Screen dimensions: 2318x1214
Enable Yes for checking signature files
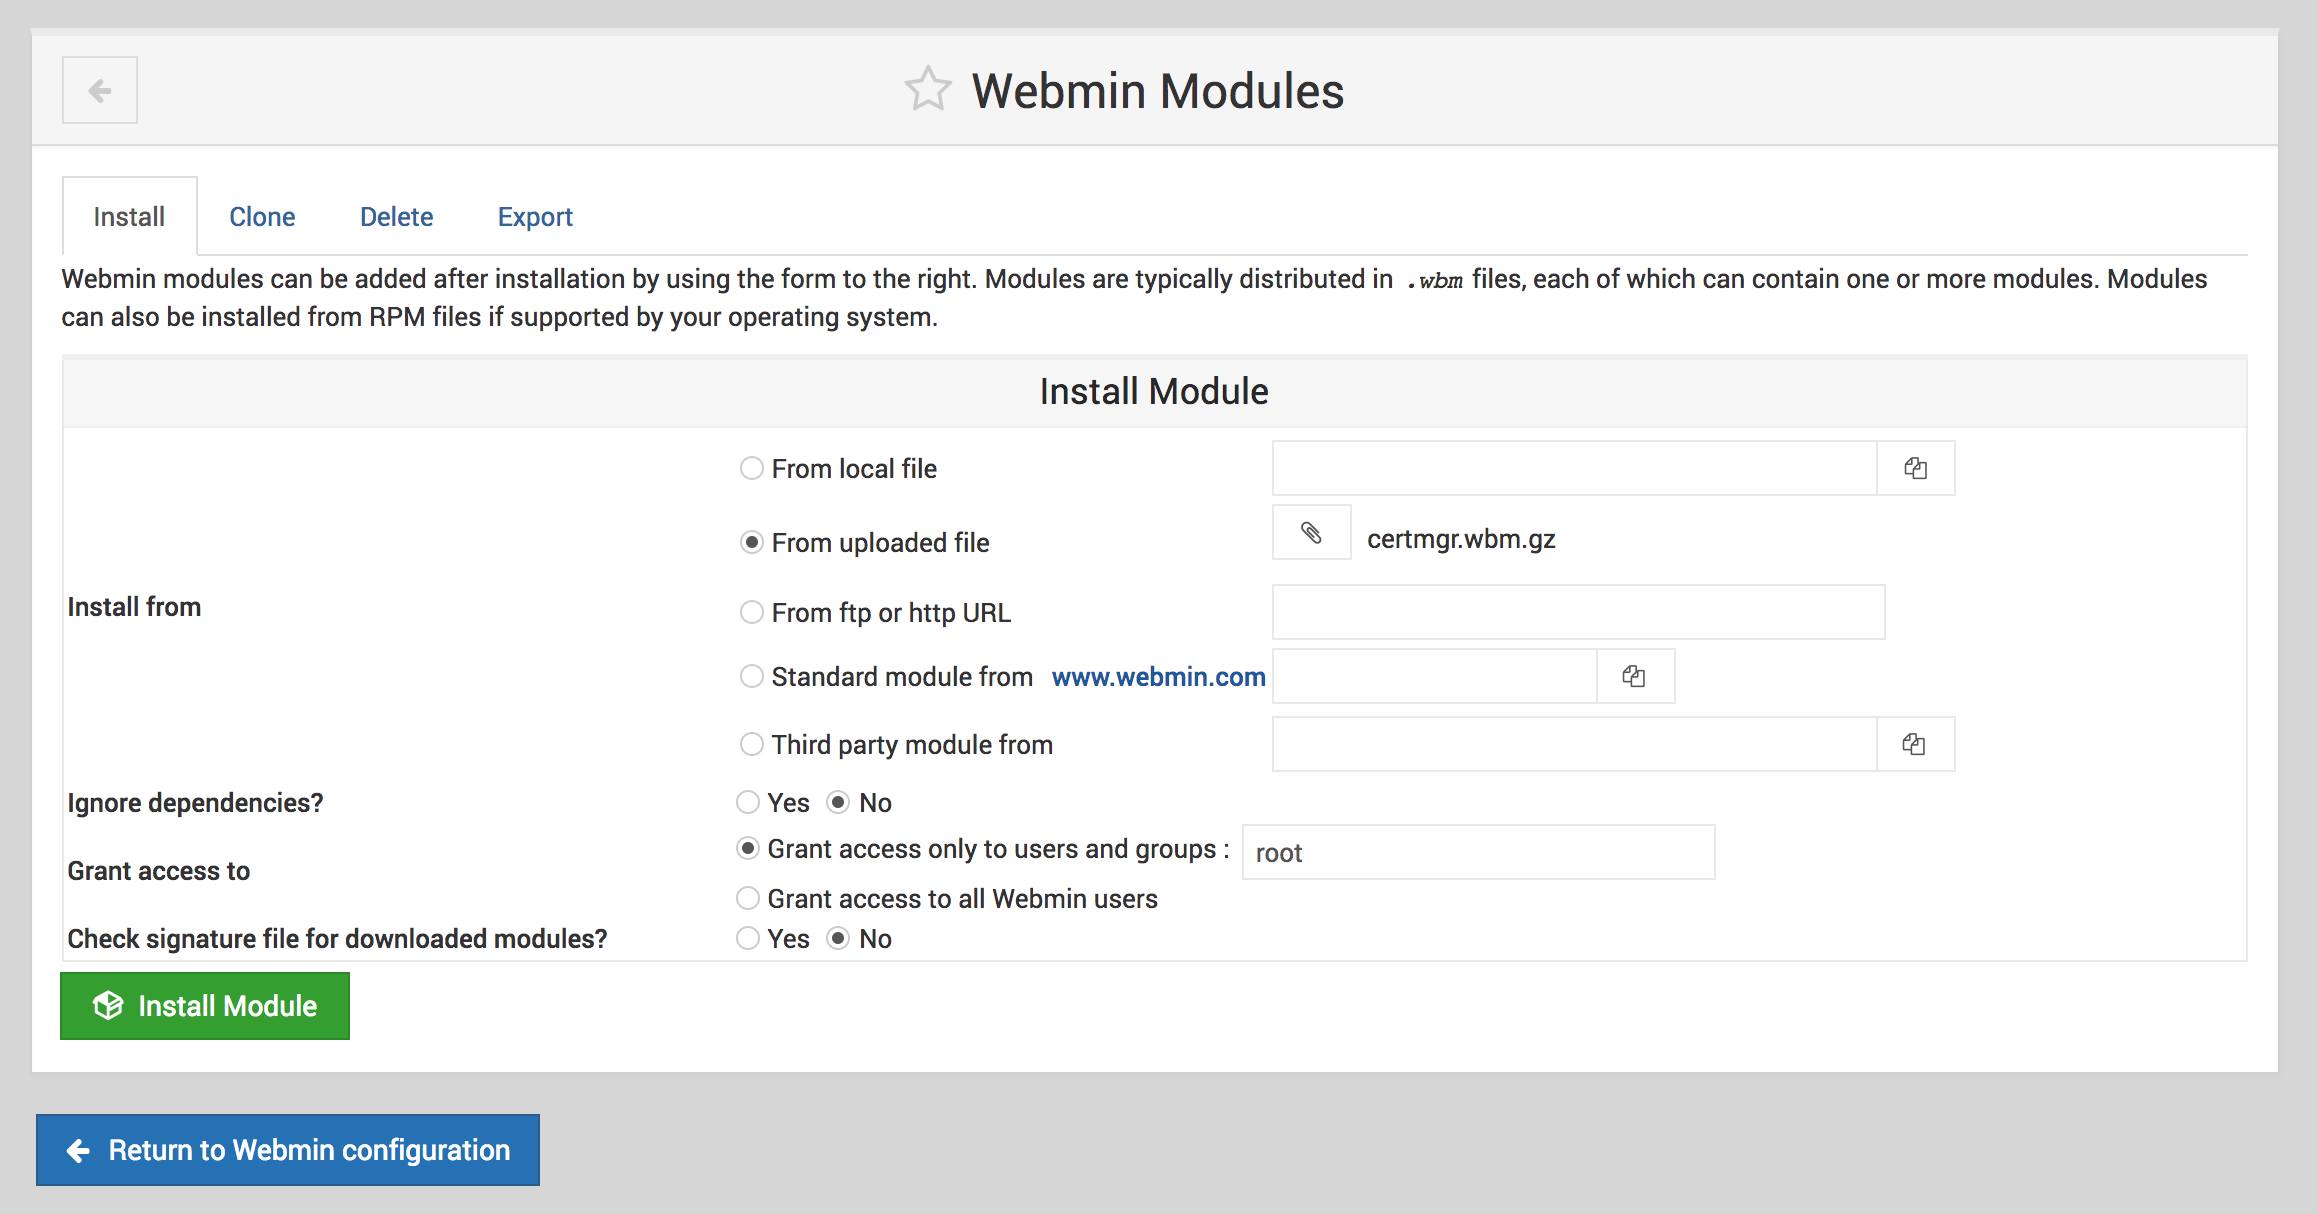point(747,938)
